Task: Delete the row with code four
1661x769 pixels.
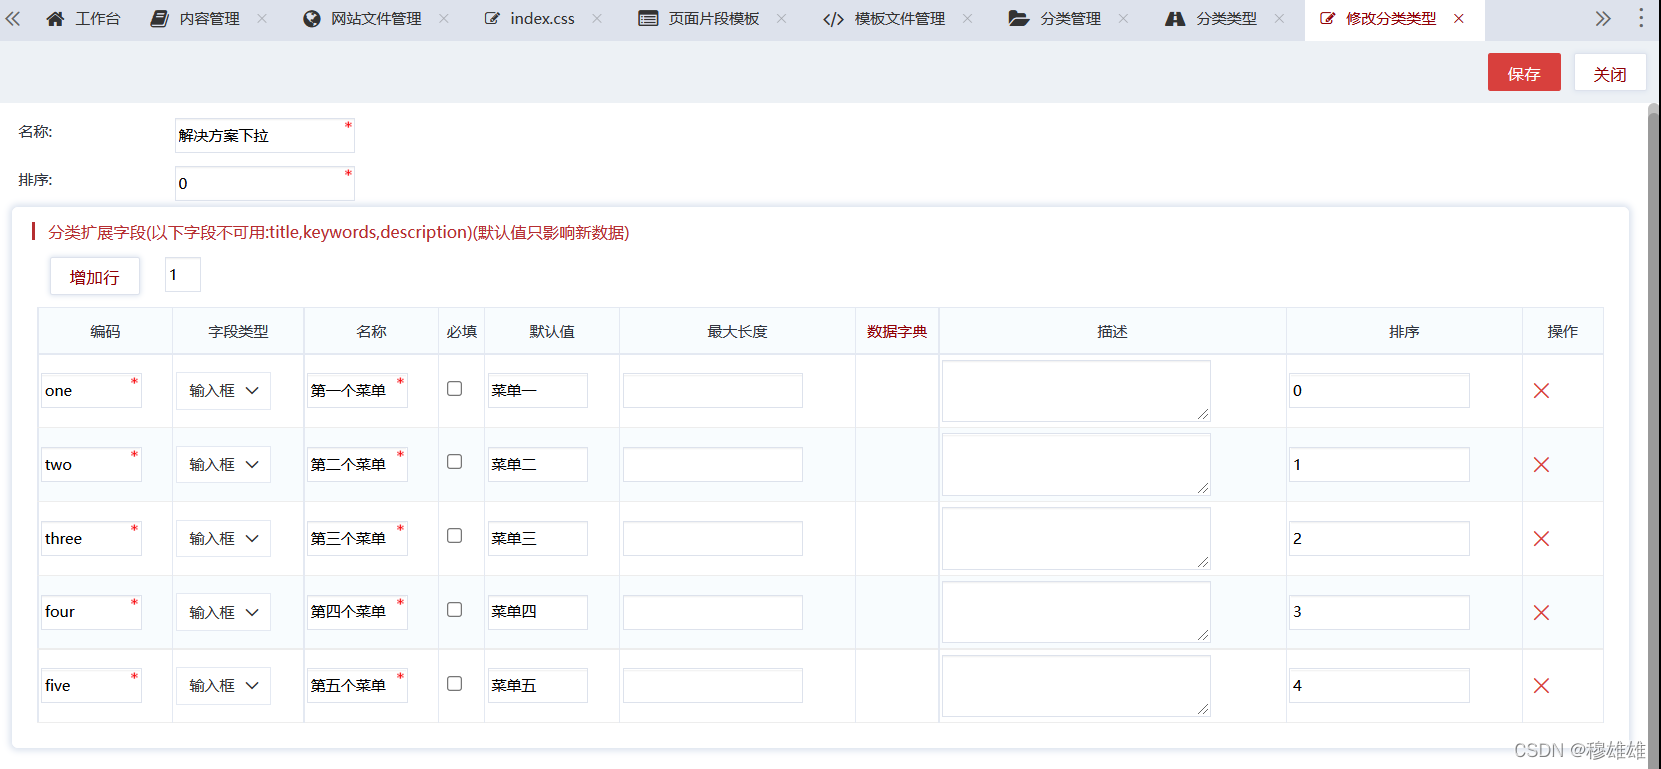Action: (x=1541, y=613)
